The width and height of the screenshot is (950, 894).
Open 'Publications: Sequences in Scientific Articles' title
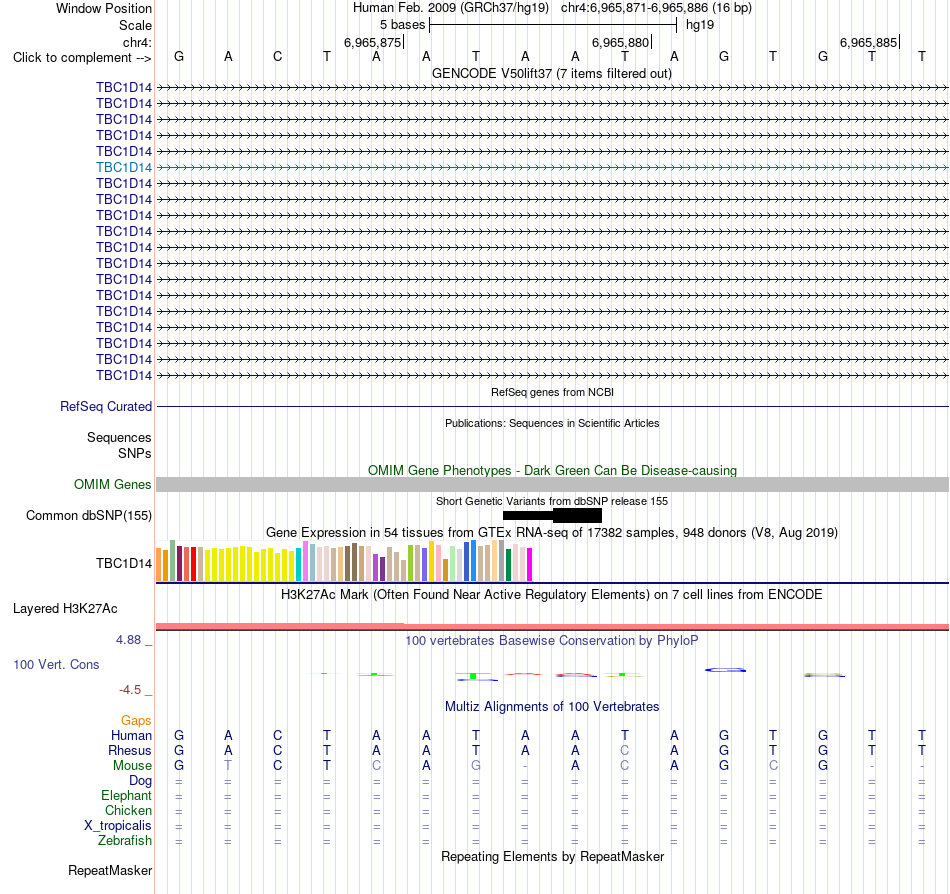click(x=552, y=423)
